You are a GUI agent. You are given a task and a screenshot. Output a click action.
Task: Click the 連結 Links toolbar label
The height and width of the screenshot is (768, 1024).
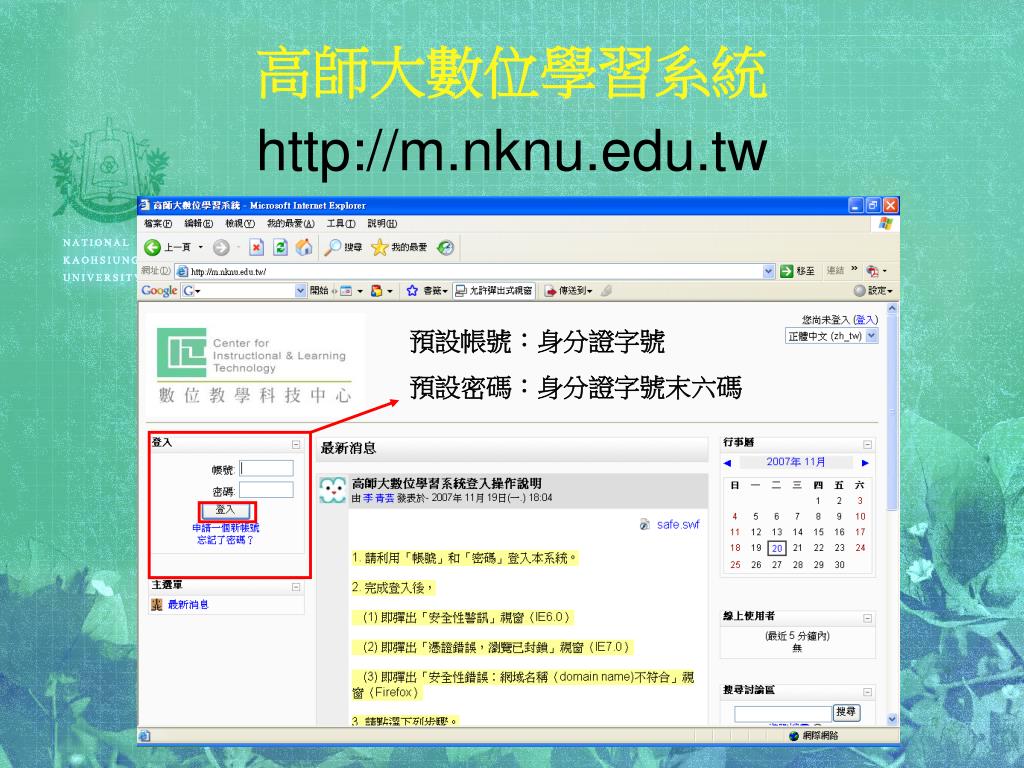click(835, 271)
